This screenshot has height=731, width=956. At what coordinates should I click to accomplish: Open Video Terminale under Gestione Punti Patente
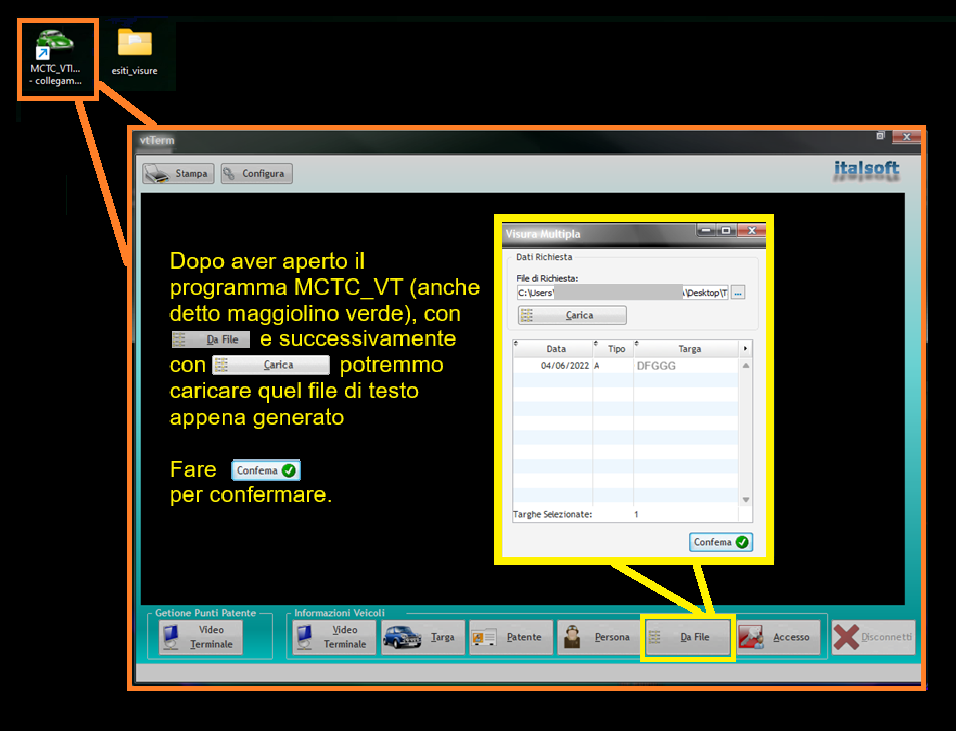pyautogui.click(x=200, y=637)
